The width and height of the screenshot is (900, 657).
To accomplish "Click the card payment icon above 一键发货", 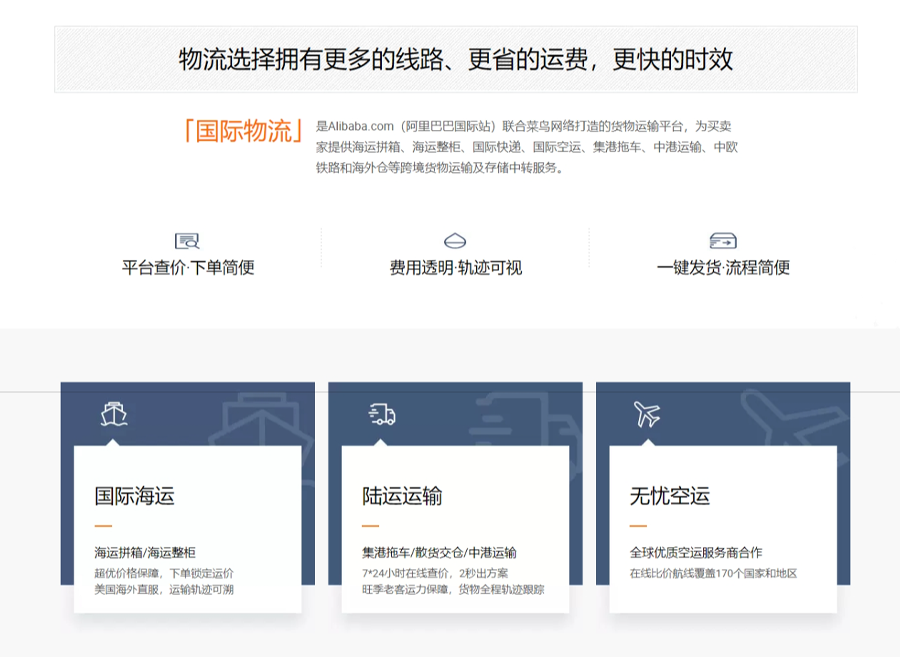I will 722,240.
